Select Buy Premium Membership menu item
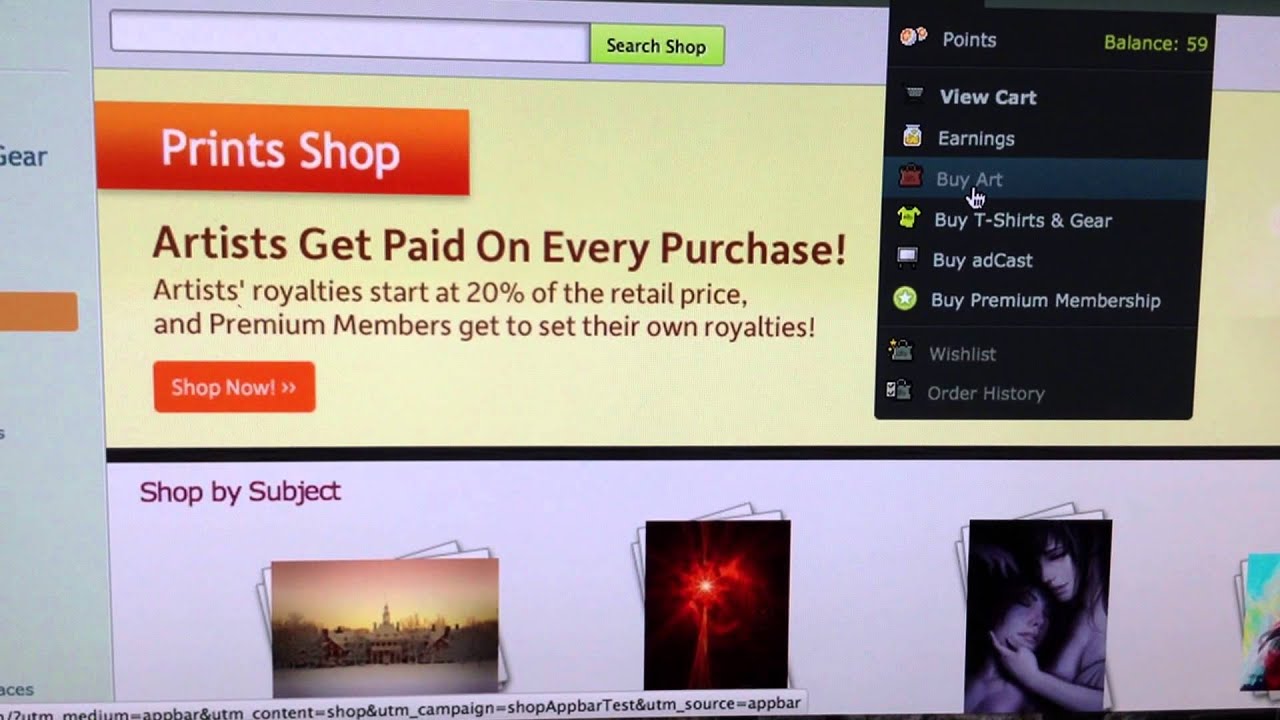The image size is (1280, 720). 1045,300
